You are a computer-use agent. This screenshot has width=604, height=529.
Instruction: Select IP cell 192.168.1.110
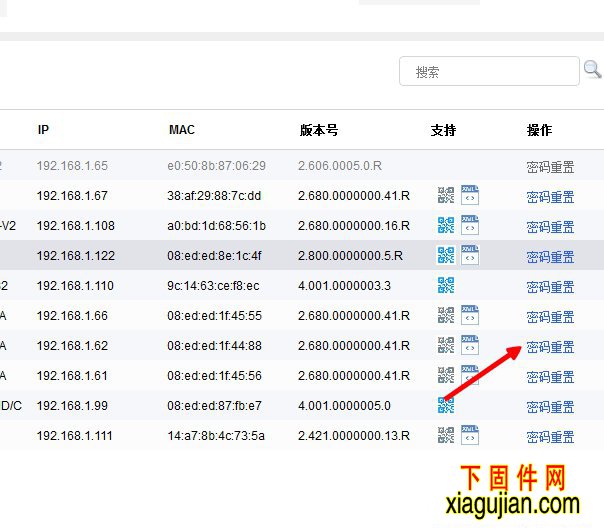[x=76, y=286]
